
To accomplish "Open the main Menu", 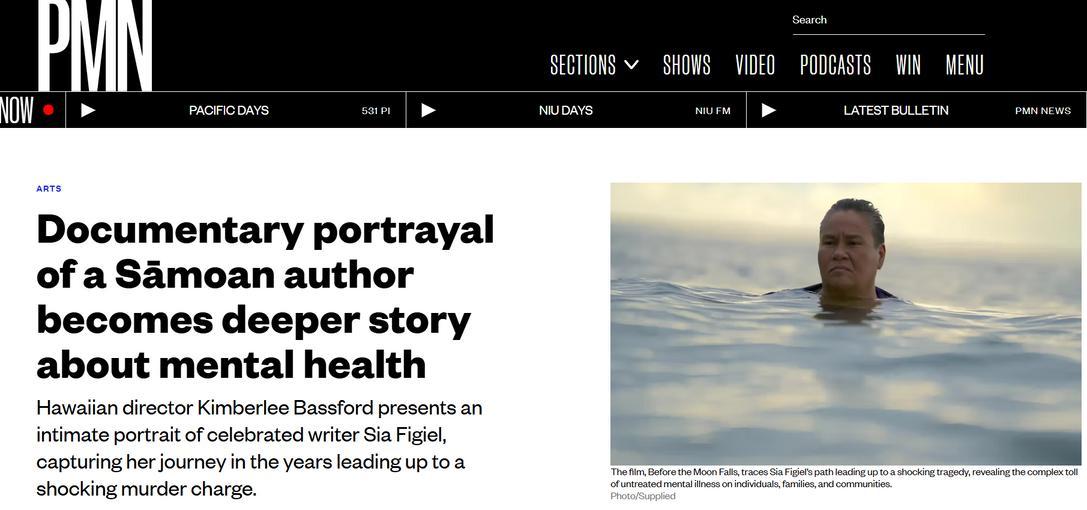I will [x=964, y=65].
